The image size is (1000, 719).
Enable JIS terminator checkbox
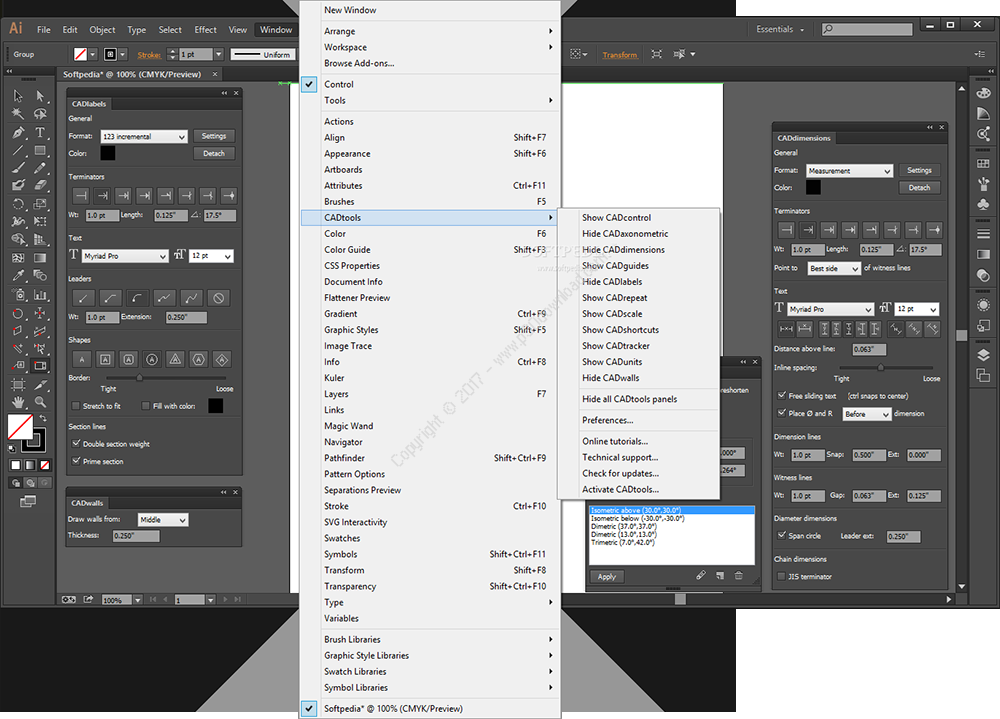point(781,576)
